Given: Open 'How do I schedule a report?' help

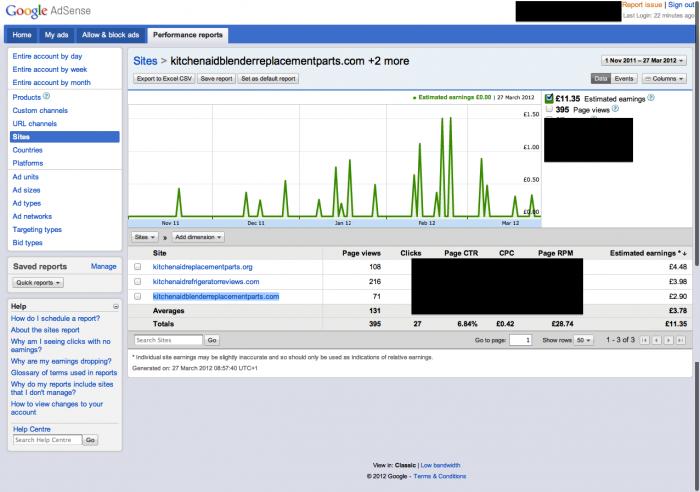Looking at the screenshot, I should 55,318.
